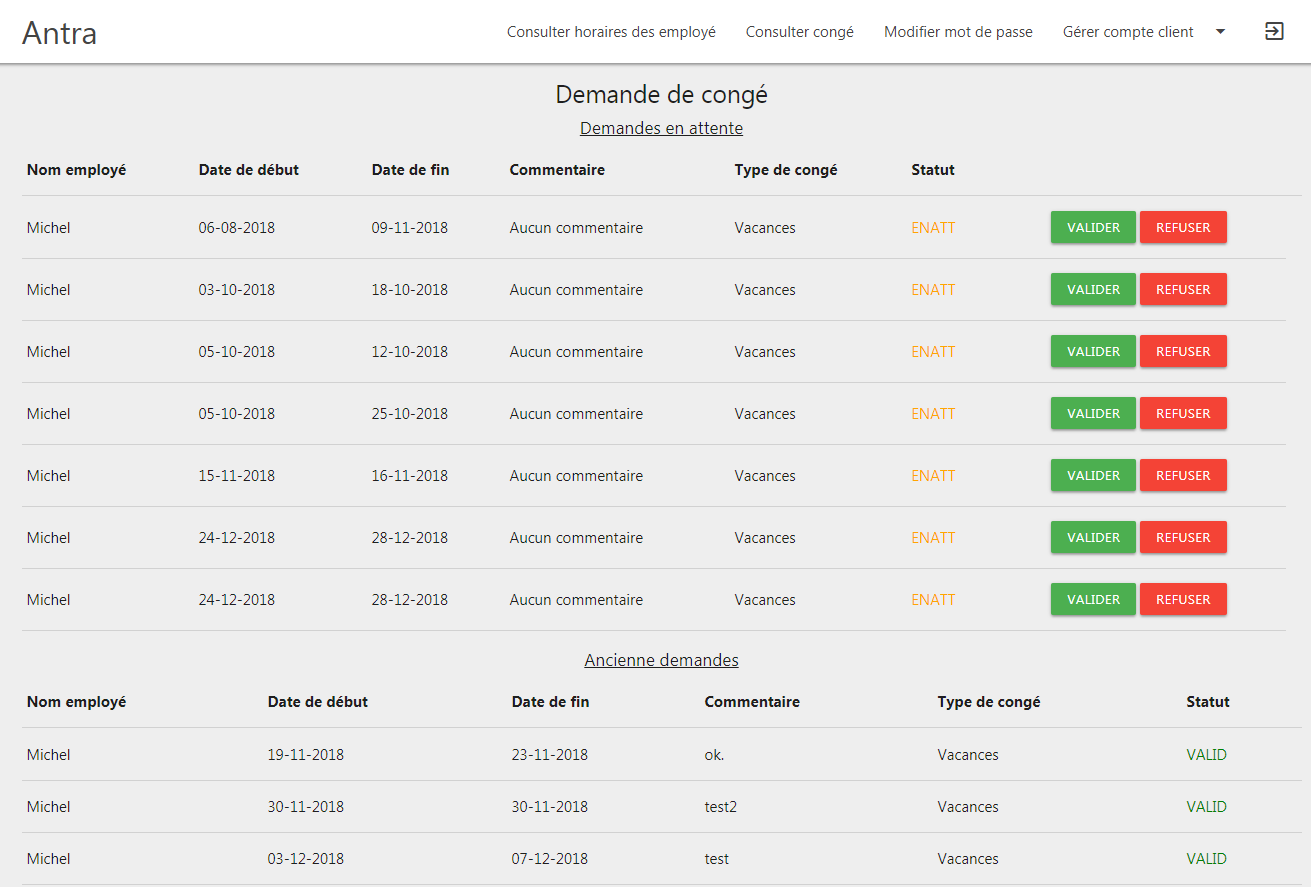Click the date 07-12-2018 cell
Image resolution: width=1311 pixels, height=887 pixels.
(550, 859)
